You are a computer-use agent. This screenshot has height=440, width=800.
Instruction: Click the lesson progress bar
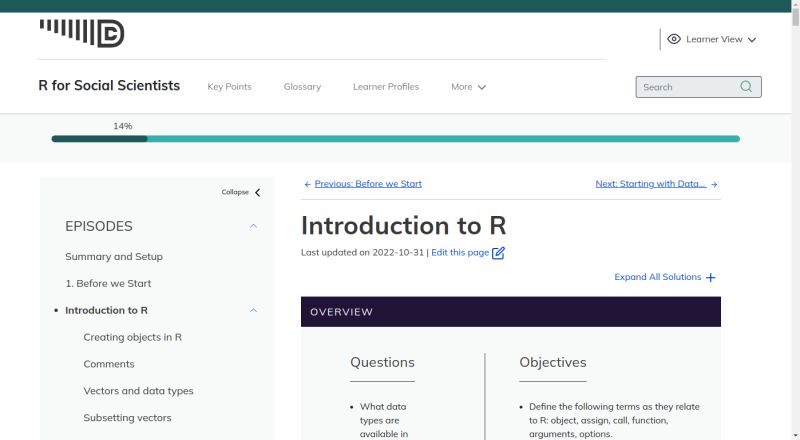click(x=395, y=139)
